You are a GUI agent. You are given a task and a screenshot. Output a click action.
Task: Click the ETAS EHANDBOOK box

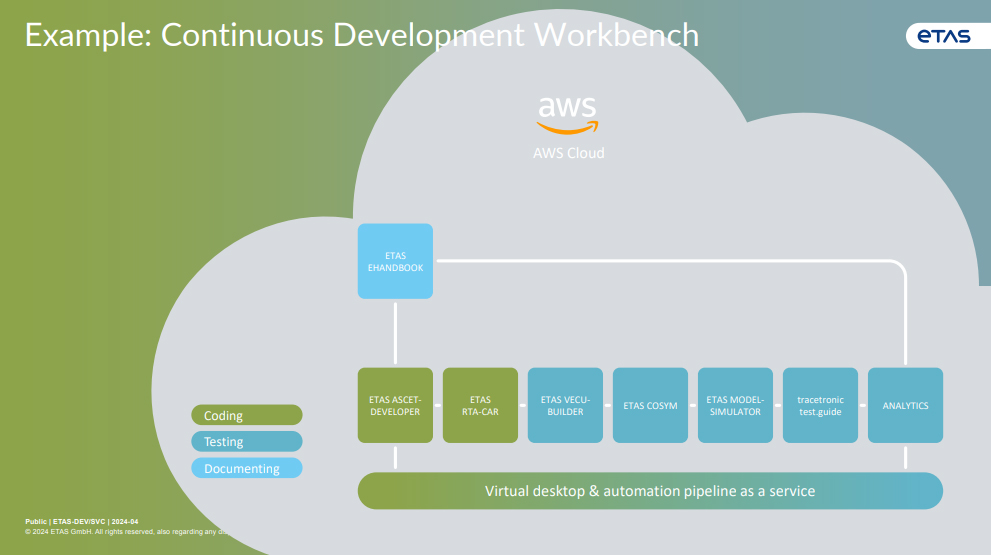click(x=395, y=261)
